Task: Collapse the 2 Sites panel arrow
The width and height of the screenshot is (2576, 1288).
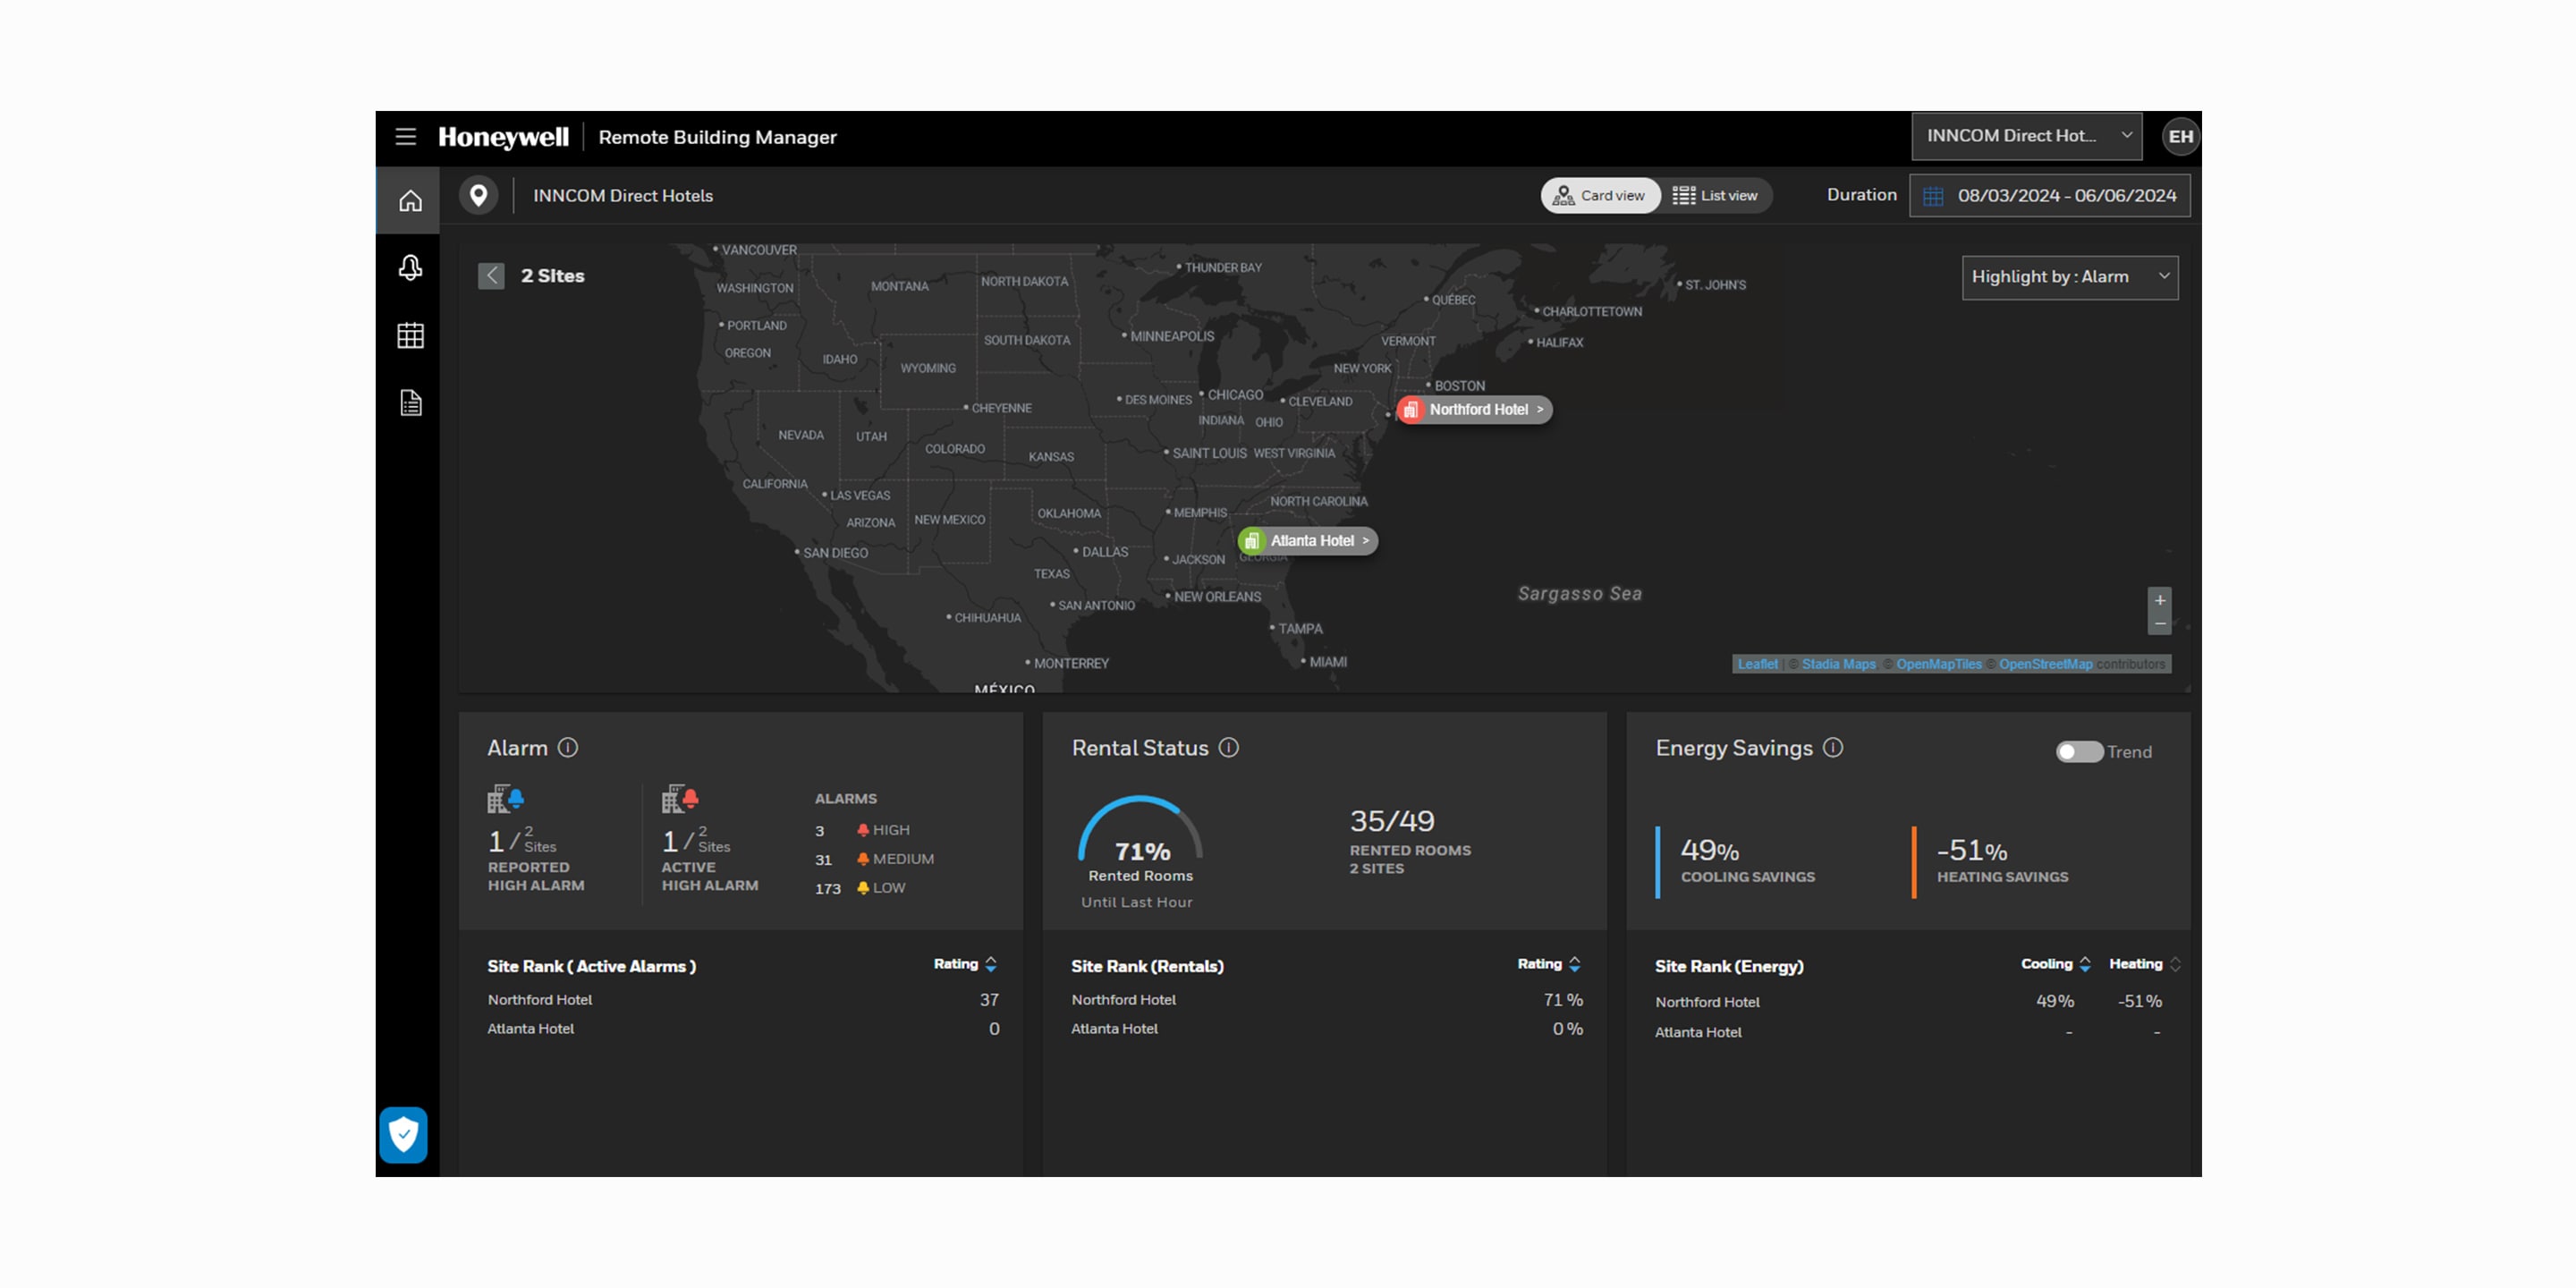Action: pyautogui.click(x=491, y=276)
